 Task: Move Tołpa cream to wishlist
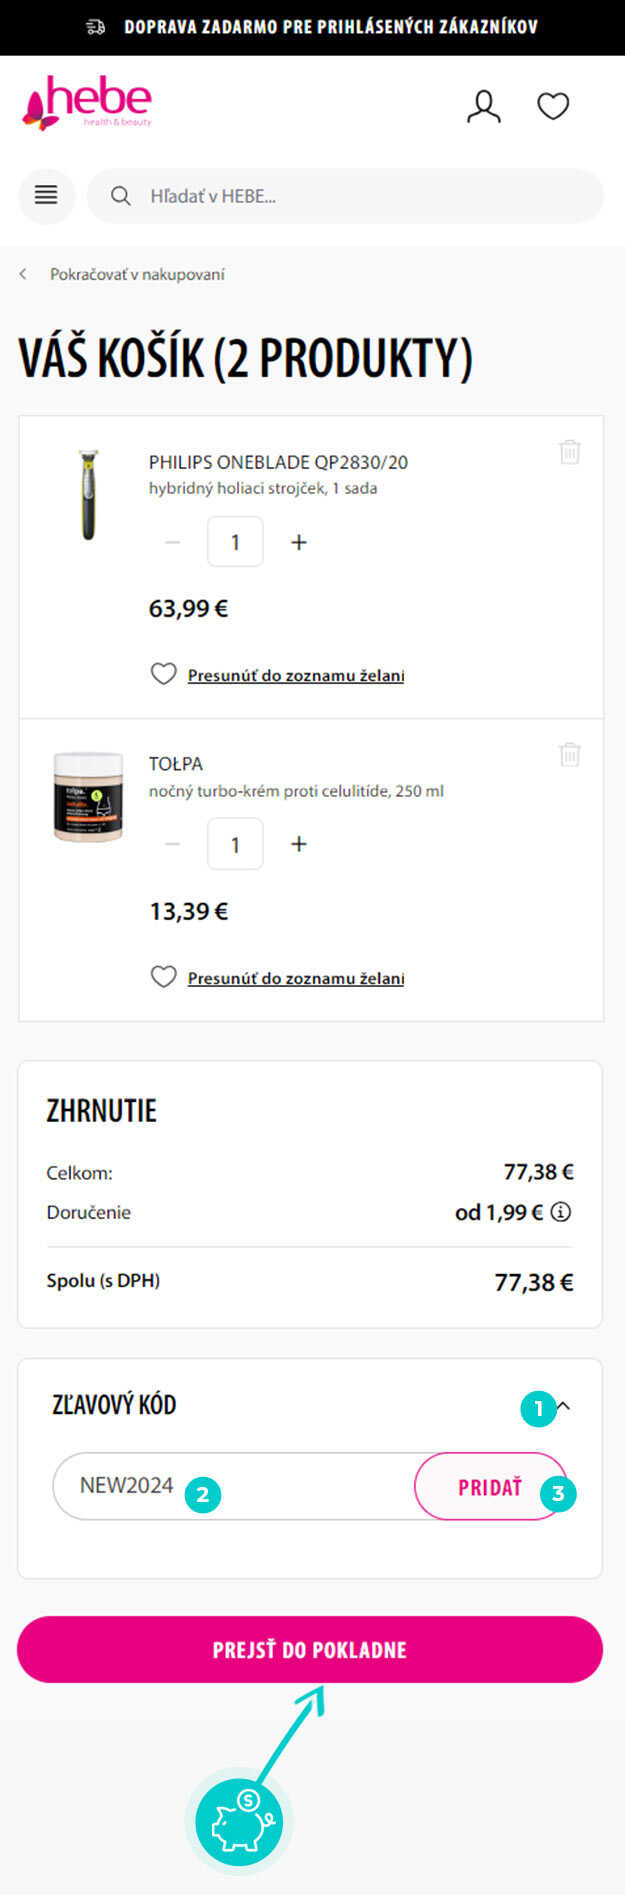[295, 978]
